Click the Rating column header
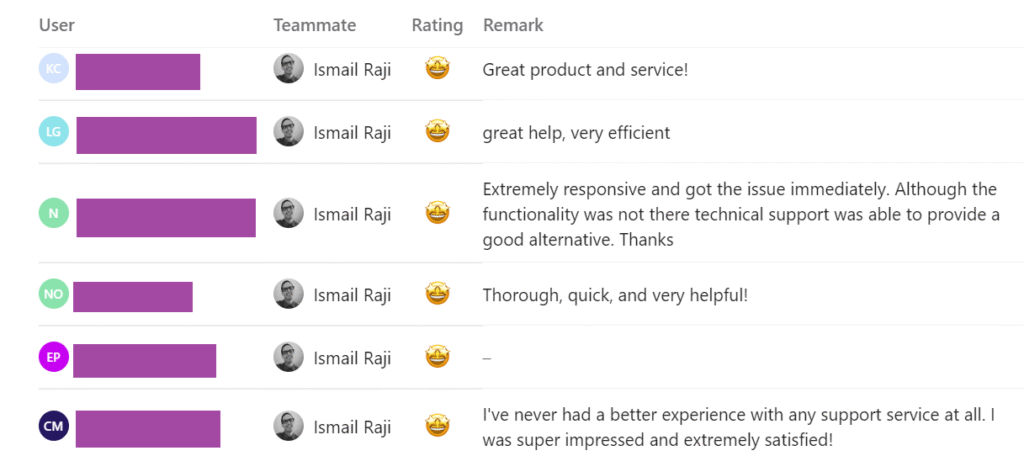 click(437, 25)
